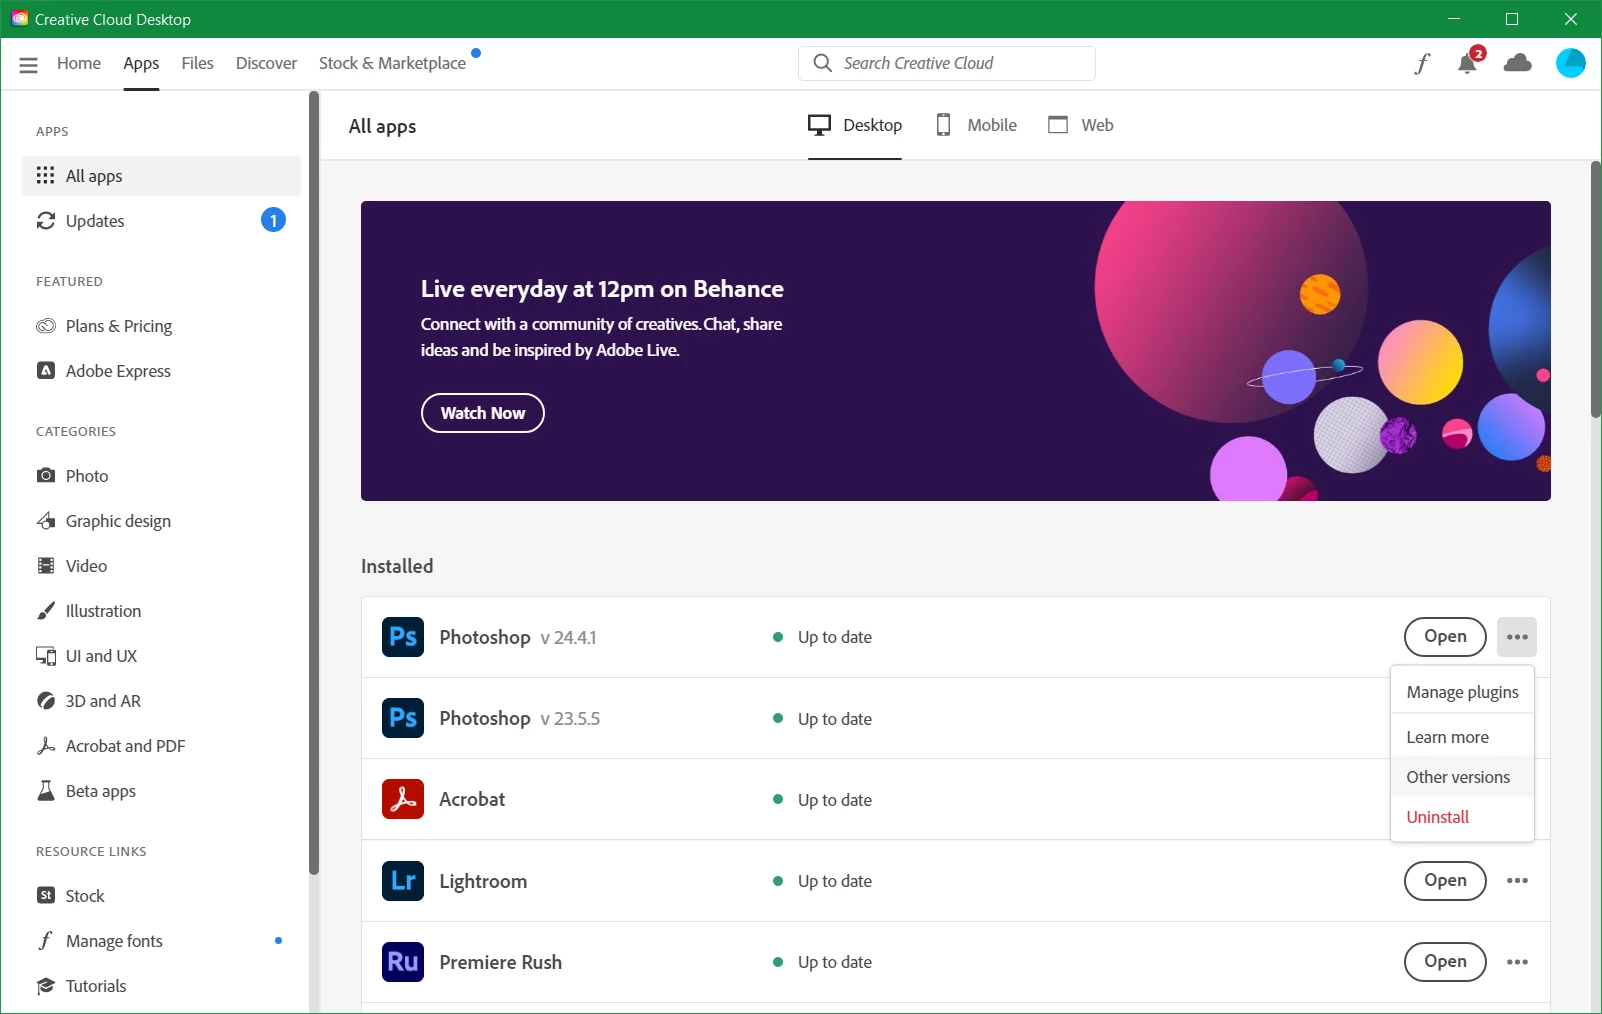Select the Illustration category
Image resolution: width=1602 pixels, height=1014 pixels.
[x=160, y=611]
